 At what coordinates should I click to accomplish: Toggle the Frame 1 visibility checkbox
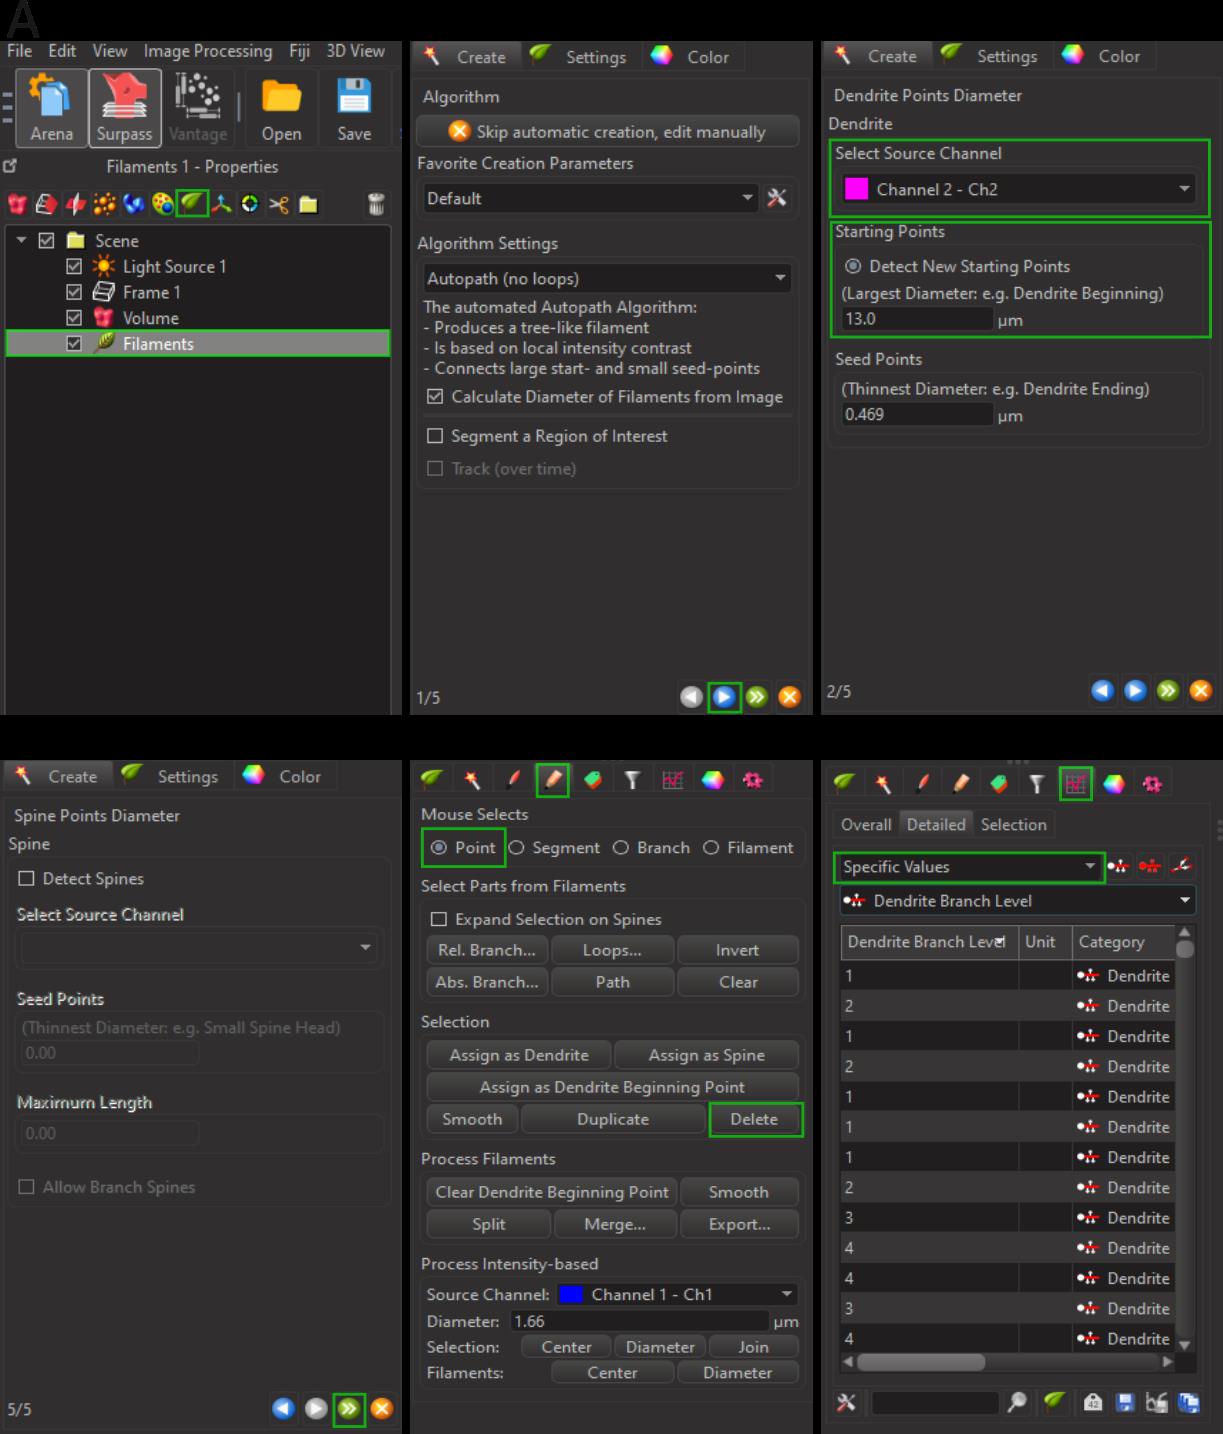[73, 292]
